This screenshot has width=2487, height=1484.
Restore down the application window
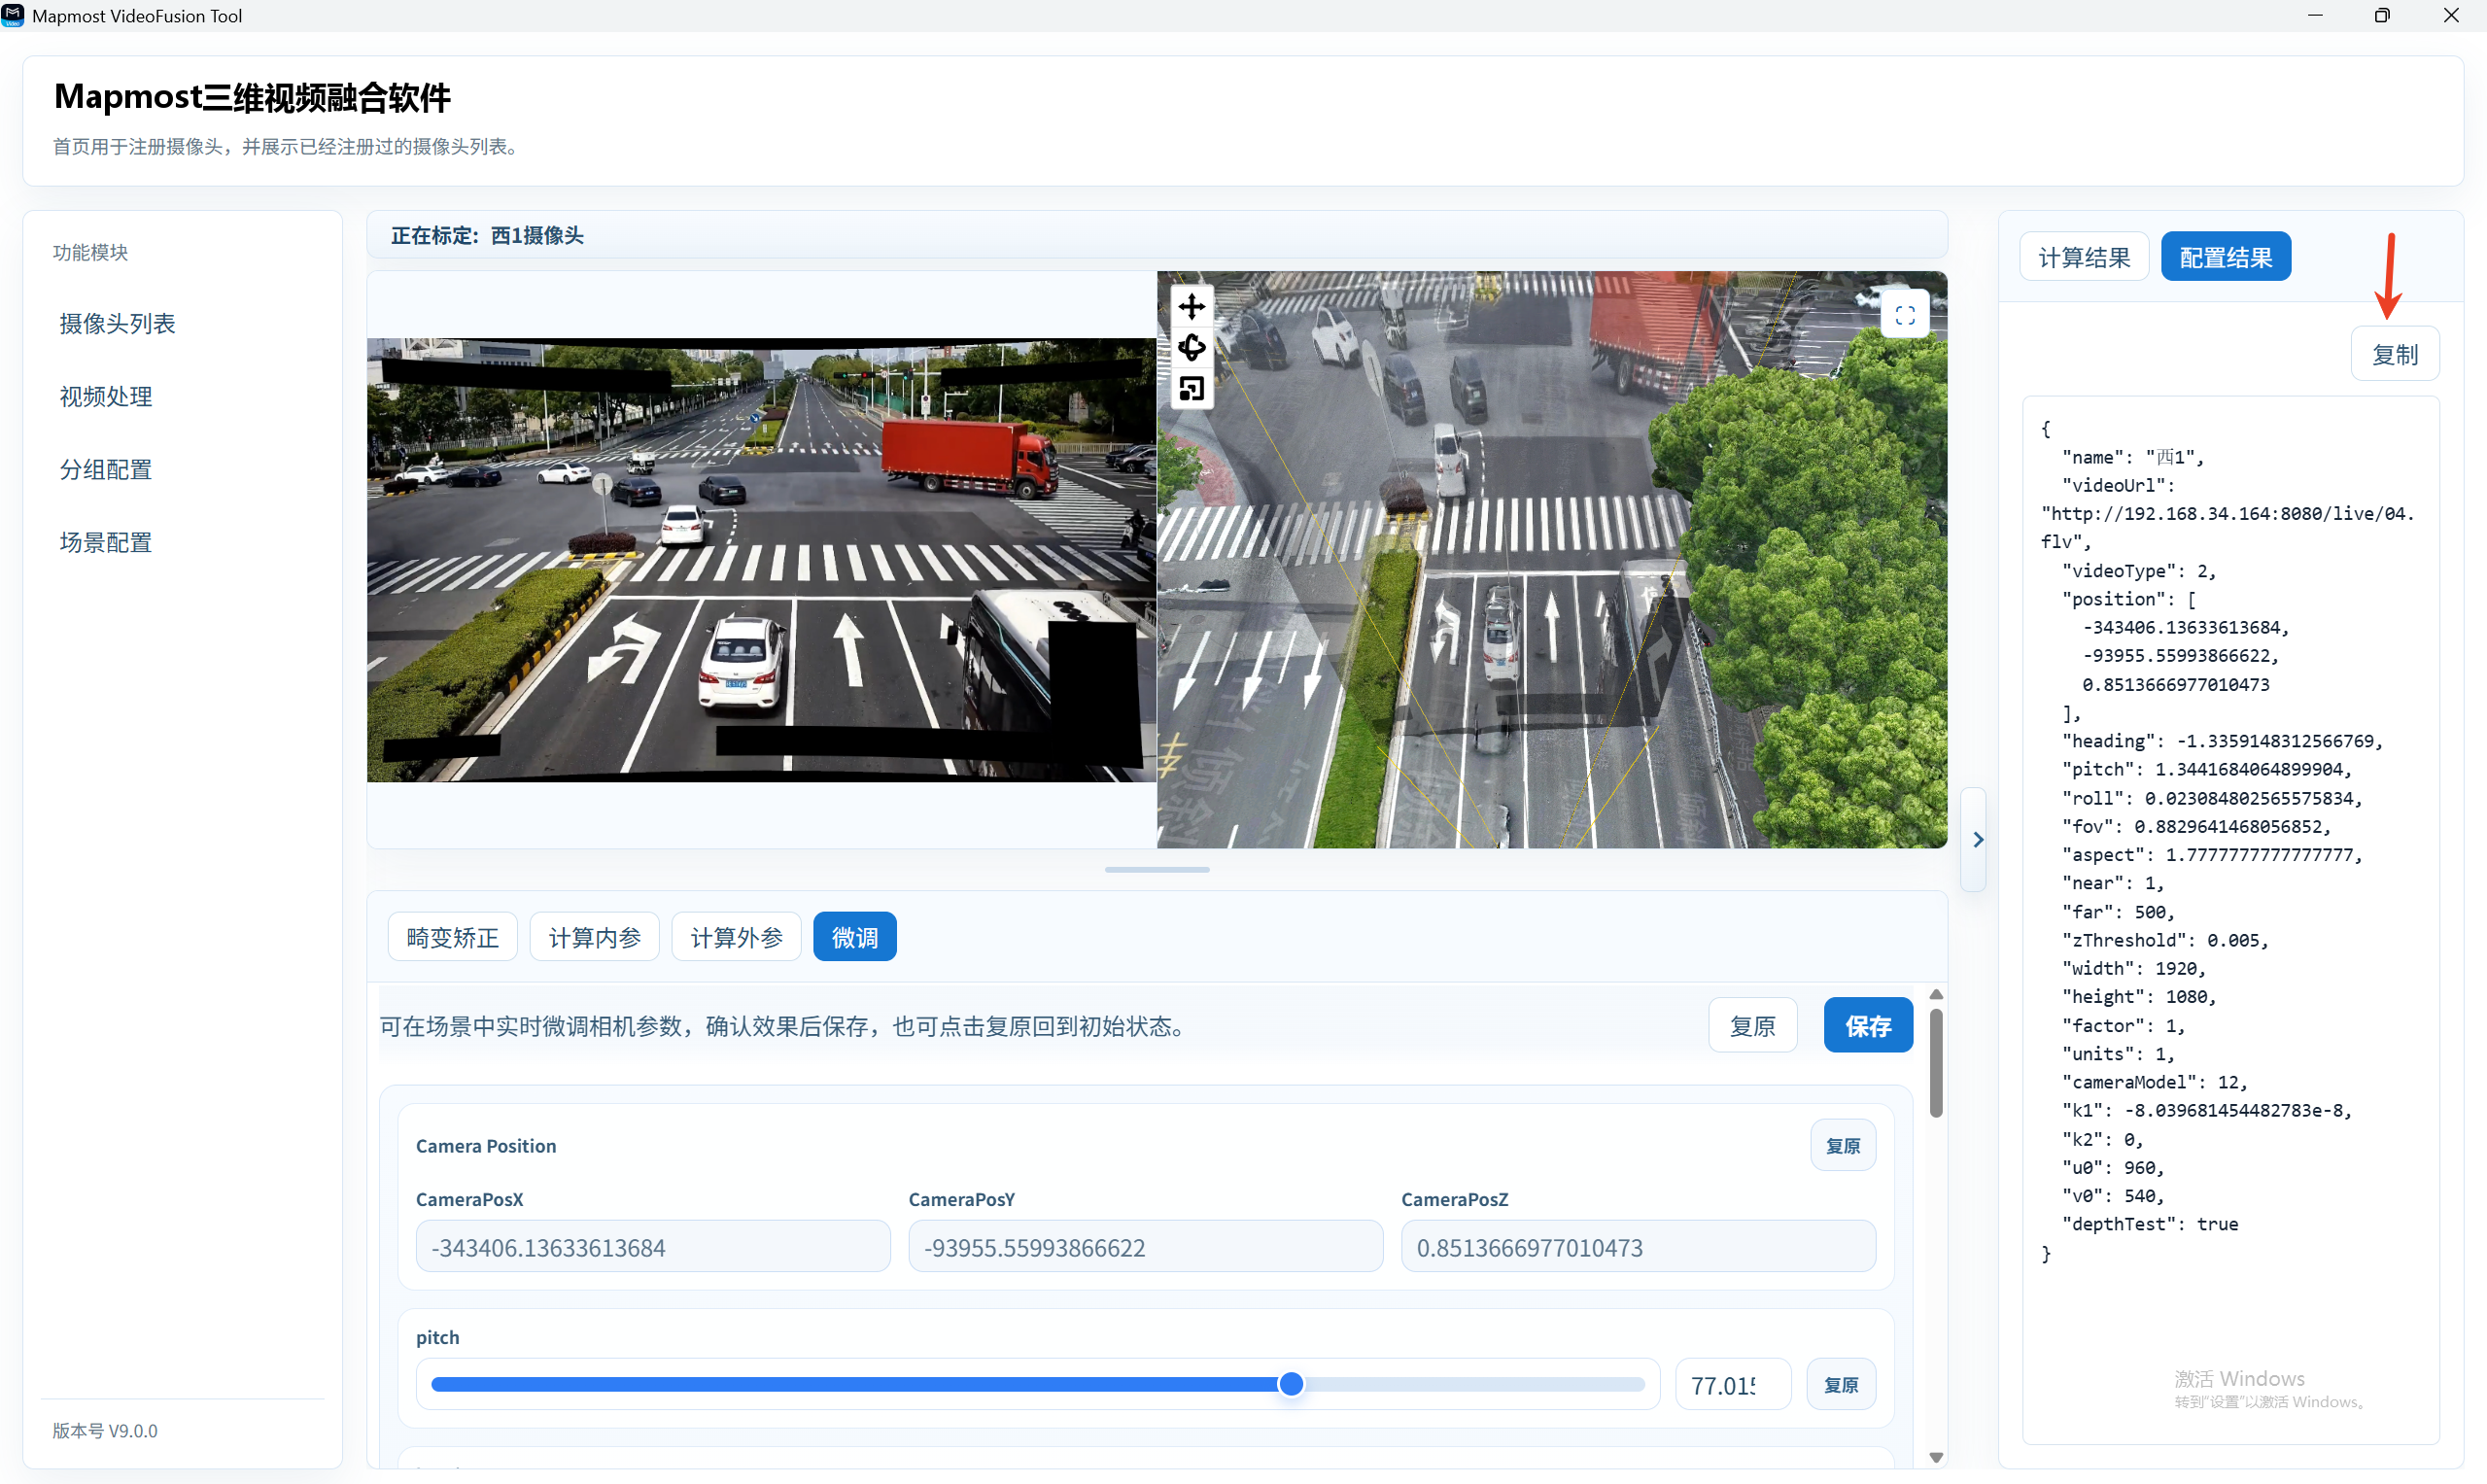point(2383,15)
